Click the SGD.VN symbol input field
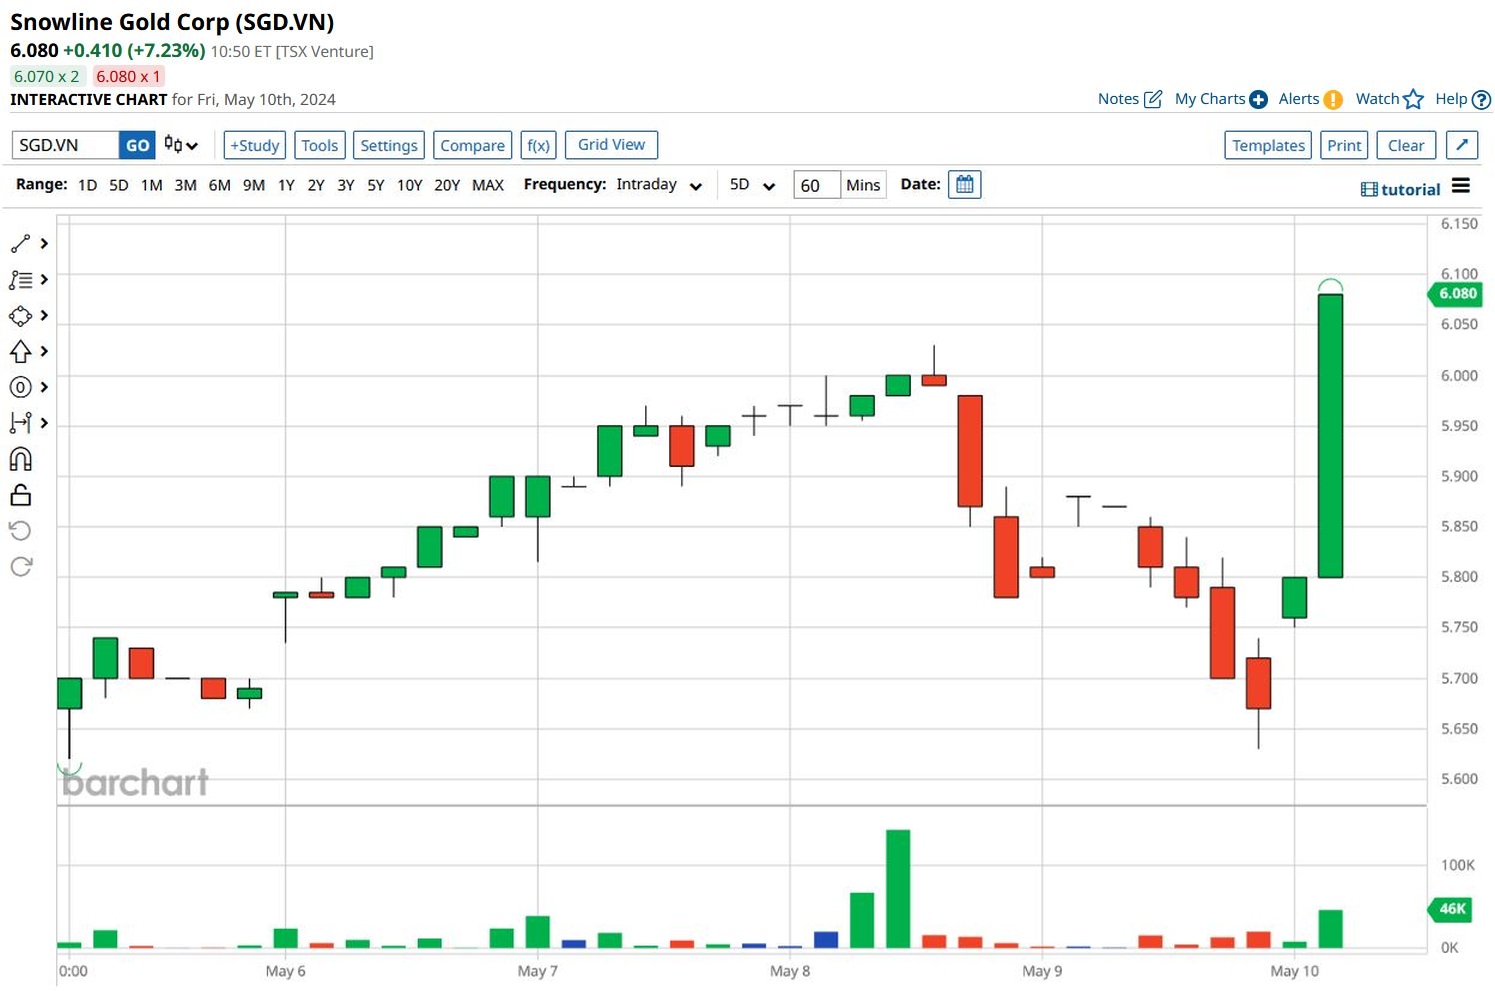The width and height of the screenshot is (1495, 991). pos(66,145)
